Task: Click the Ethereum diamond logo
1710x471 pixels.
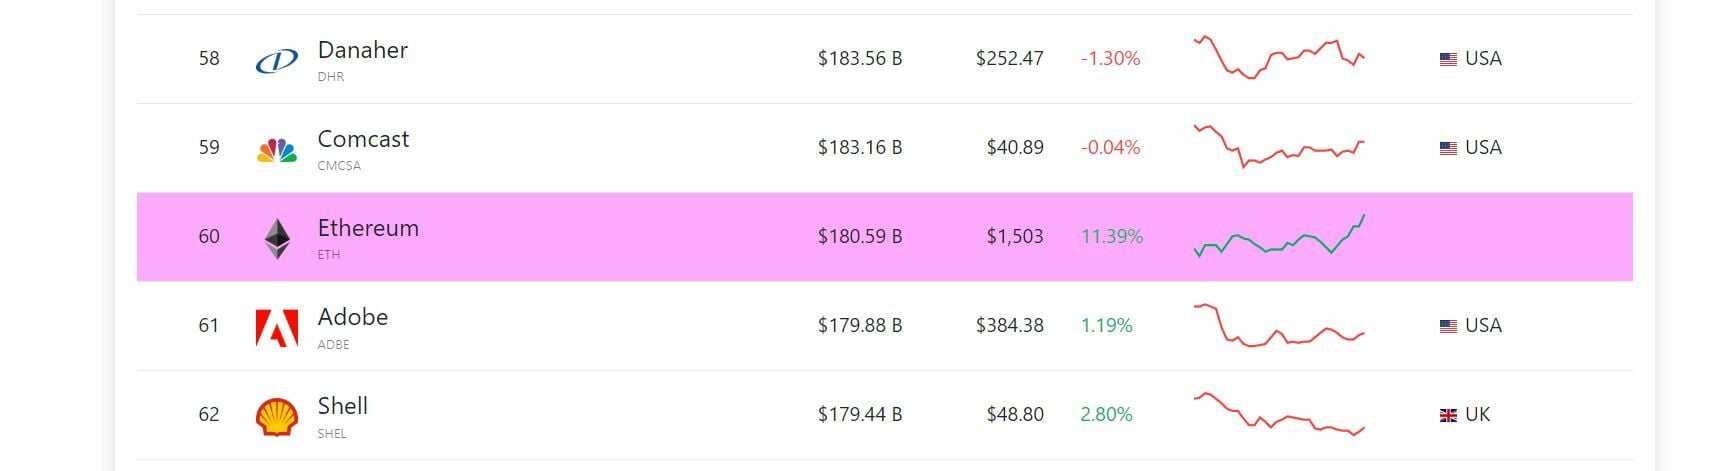Action: click(277, 239)
